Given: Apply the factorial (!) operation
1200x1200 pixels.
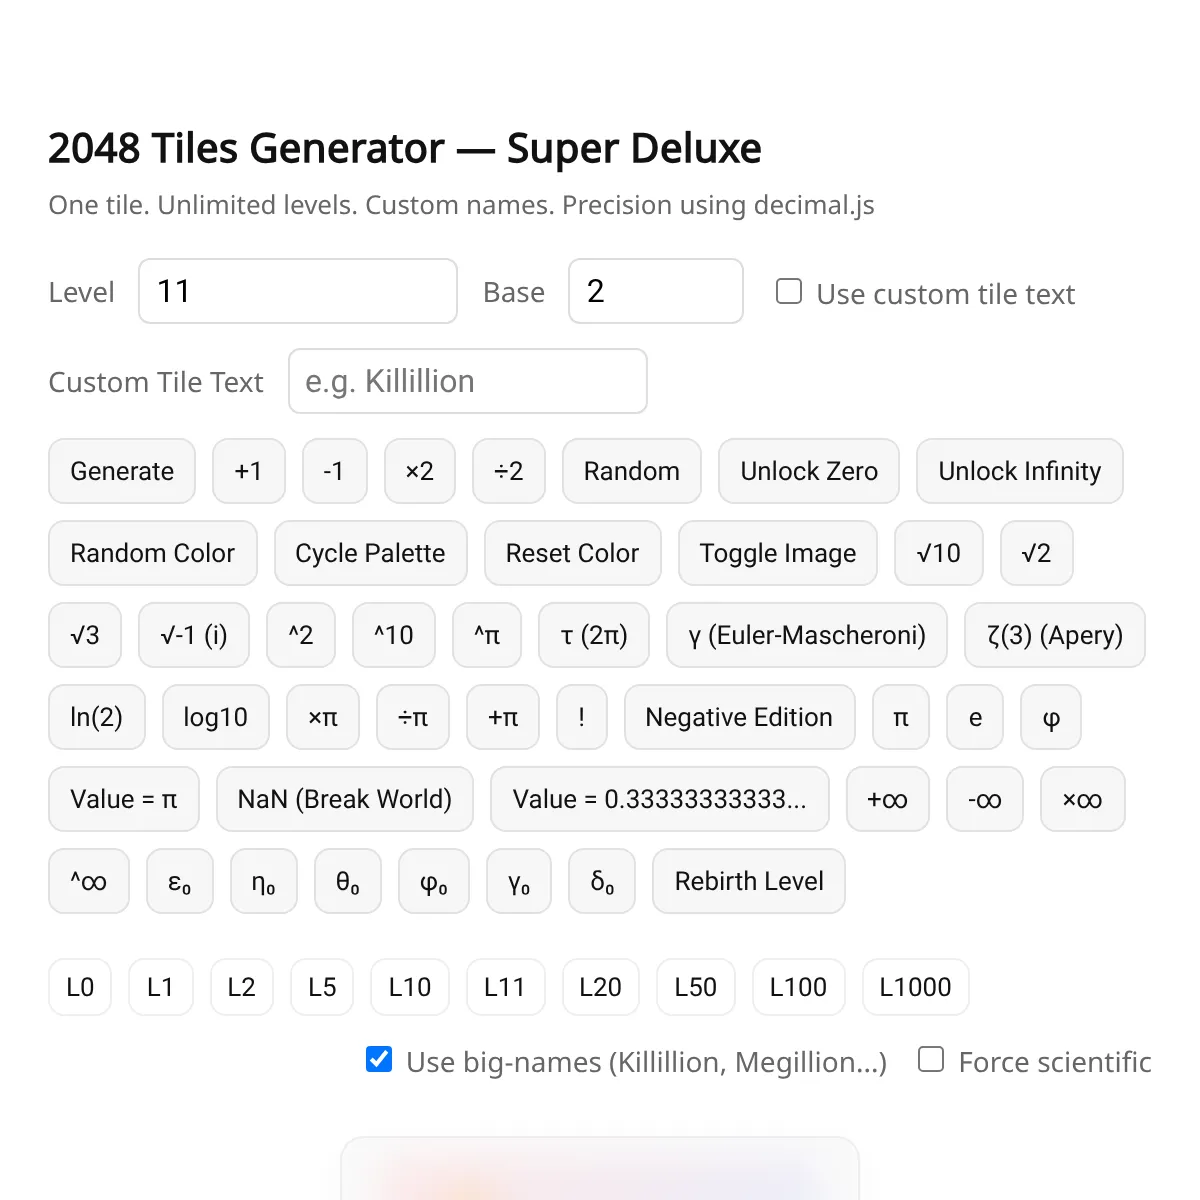Looking at the screenshot, I should [581, 717].
